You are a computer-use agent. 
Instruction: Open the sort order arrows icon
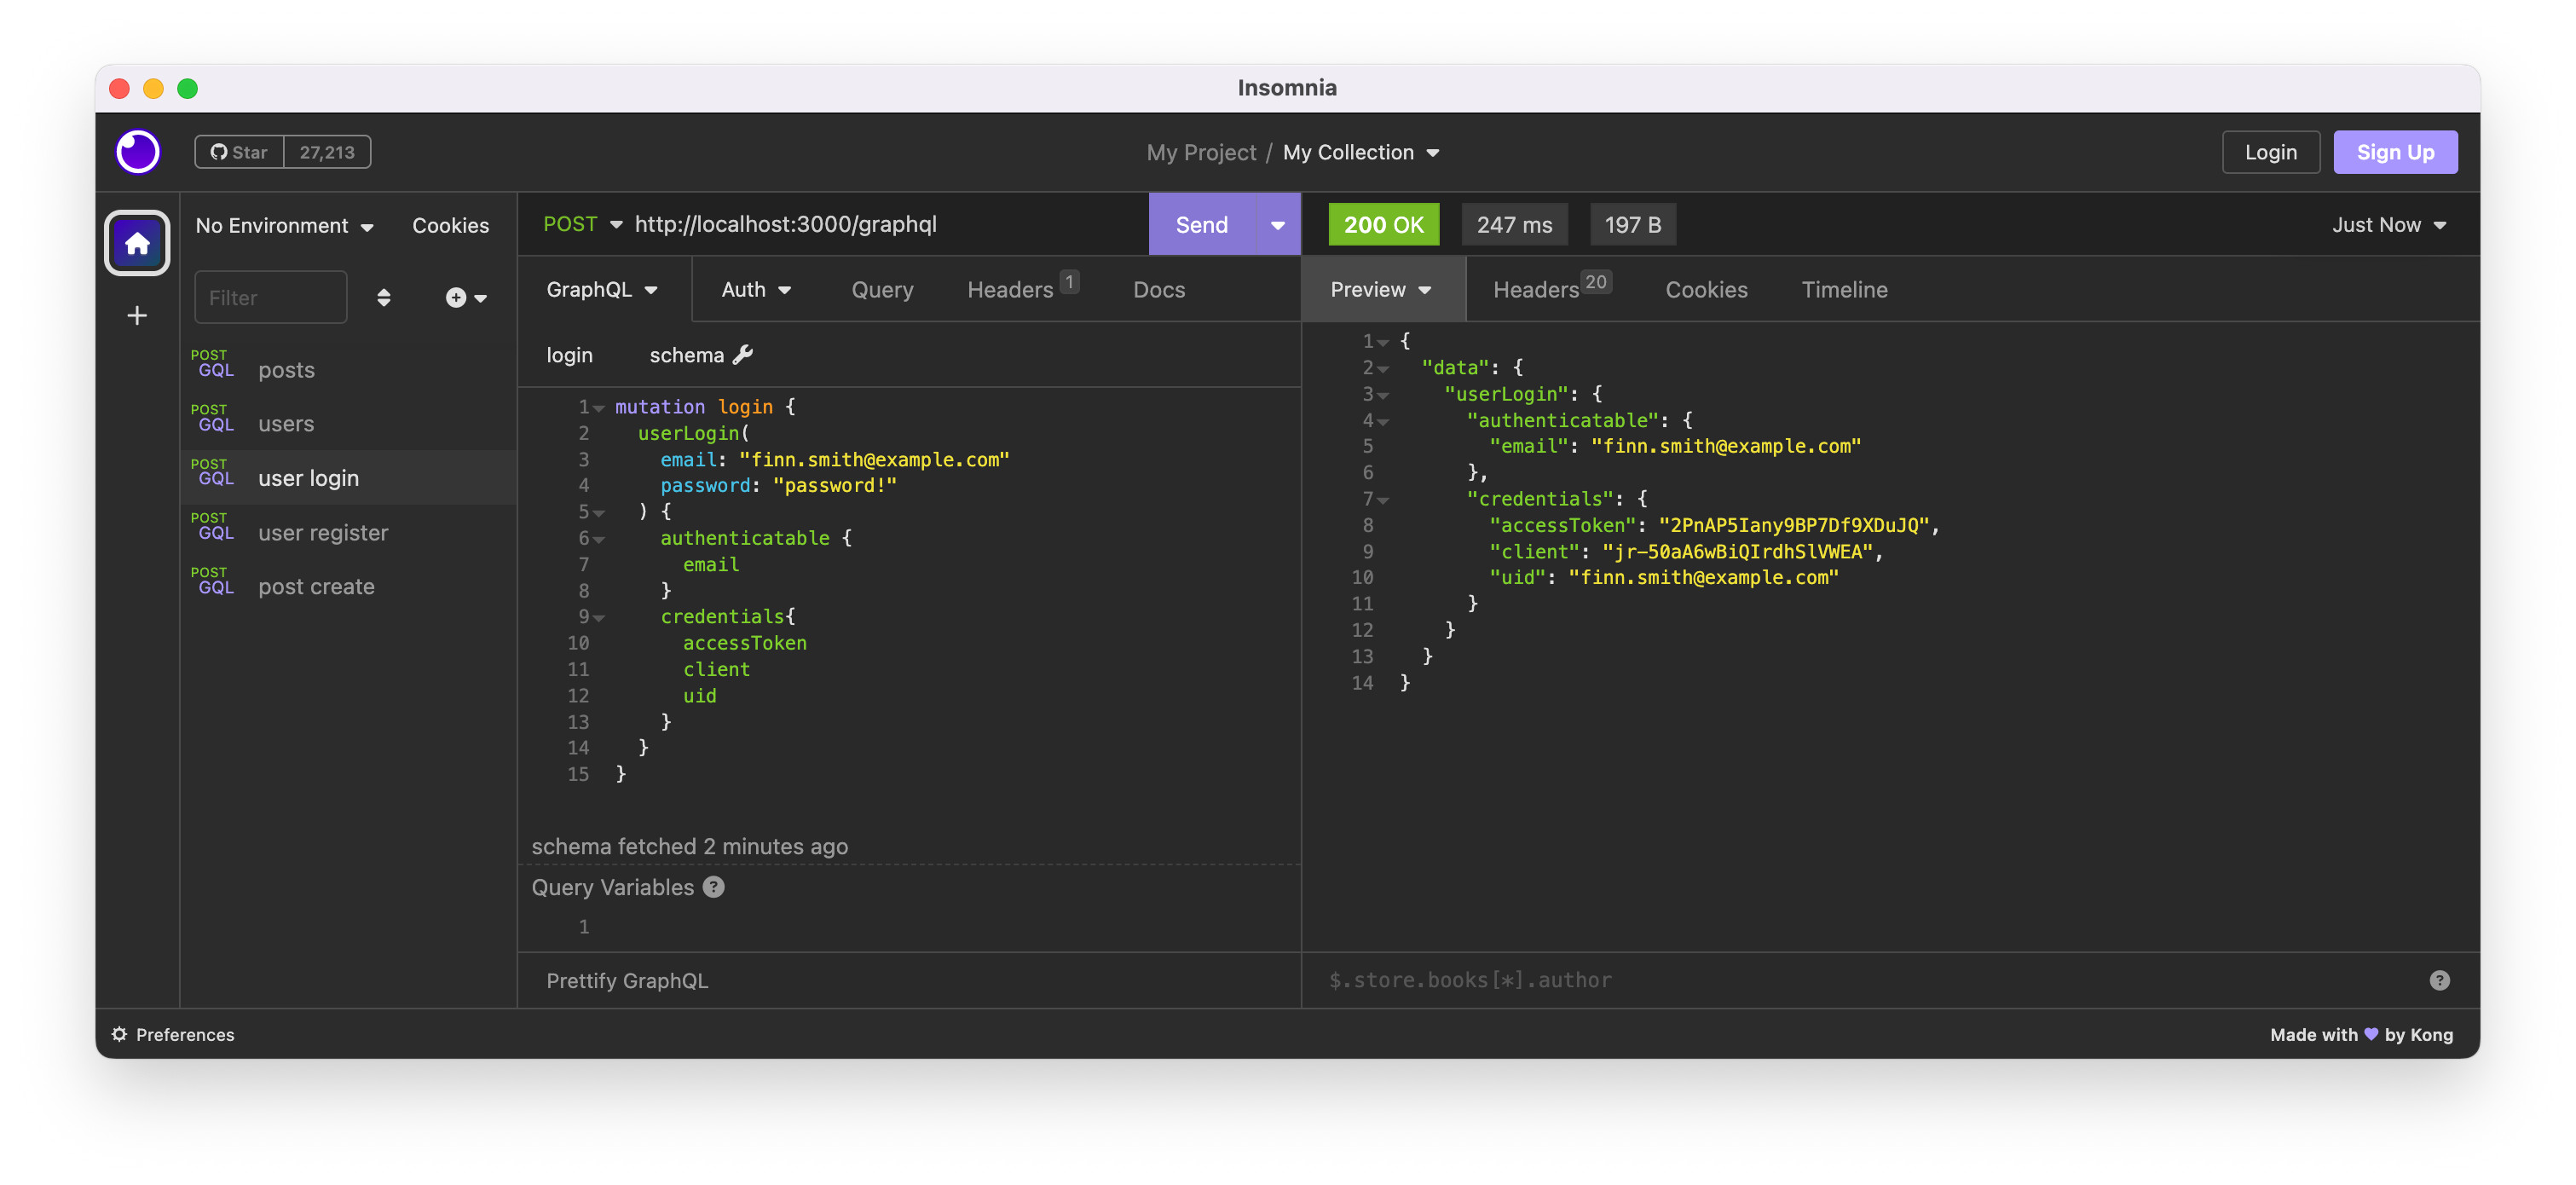[384, 298]
